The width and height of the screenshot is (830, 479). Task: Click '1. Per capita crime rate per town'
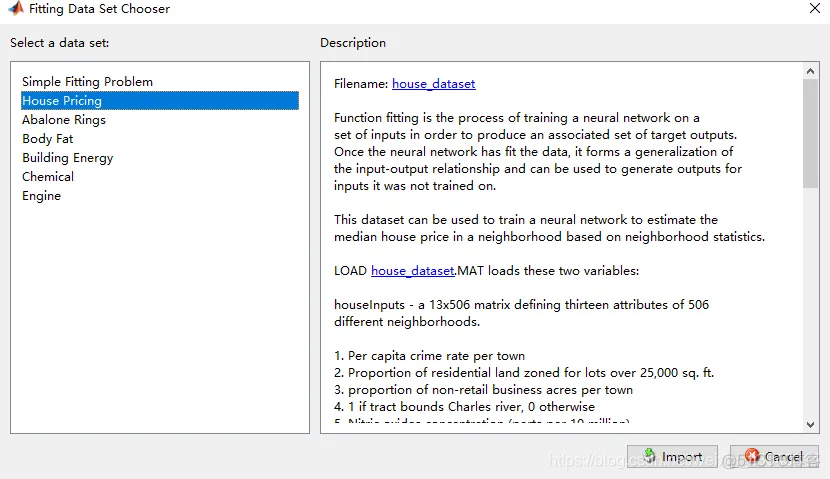pos(429,356)
